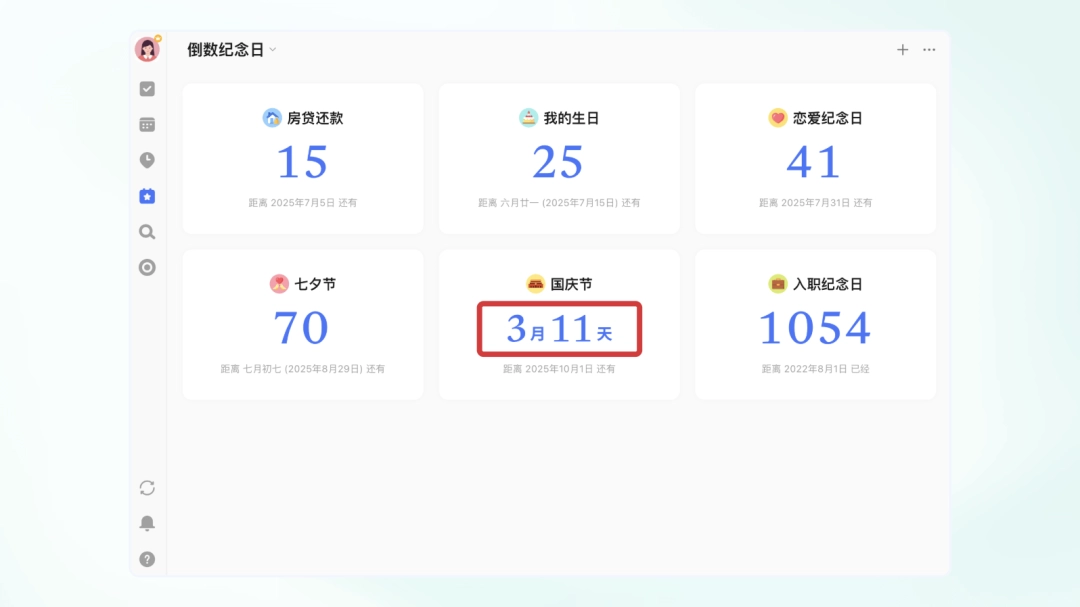
Task: Open the anniversary countdown view icon
Action: tap(147, 196)
